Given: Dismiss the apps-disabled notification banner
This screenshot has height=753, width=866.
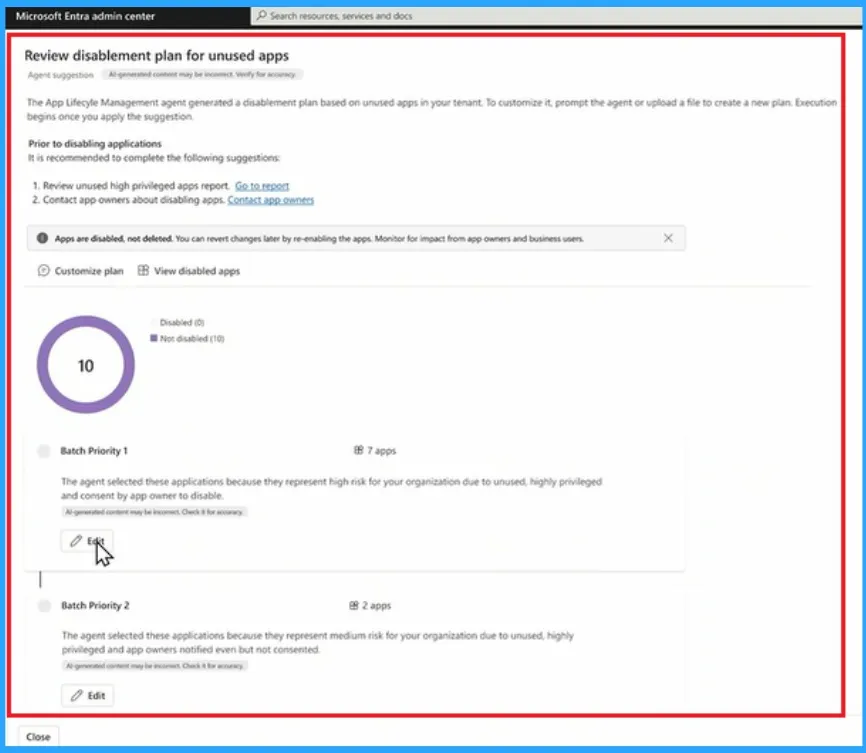Looking at the screenshot, I should [669, 238].
